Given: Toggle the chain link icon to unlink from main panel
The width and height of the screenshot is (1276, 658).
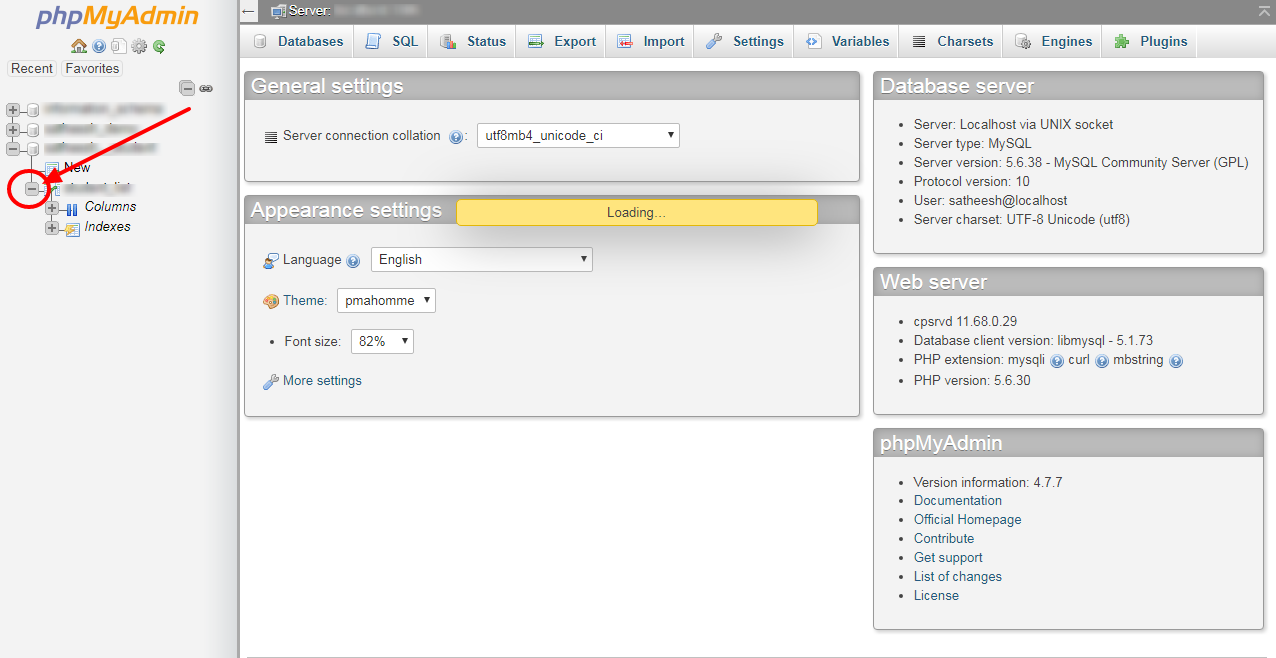Looking at the screenshot, I should (x=206, y=88).
